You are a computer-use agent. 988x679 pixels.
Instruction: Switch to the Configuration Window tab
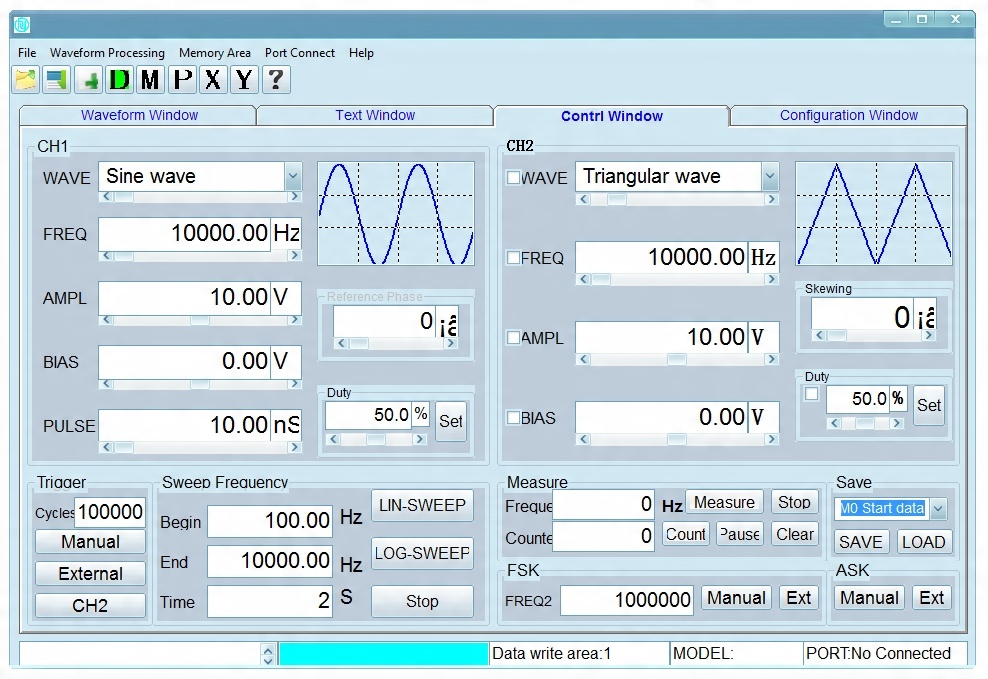[848, 116]
